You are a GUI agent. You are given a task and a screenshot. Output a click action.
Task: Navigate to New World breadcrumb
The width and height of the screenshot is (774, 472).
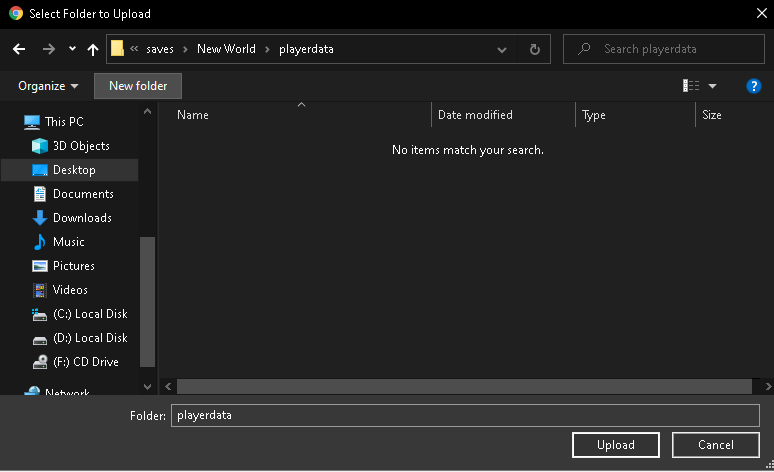point(226,49)
